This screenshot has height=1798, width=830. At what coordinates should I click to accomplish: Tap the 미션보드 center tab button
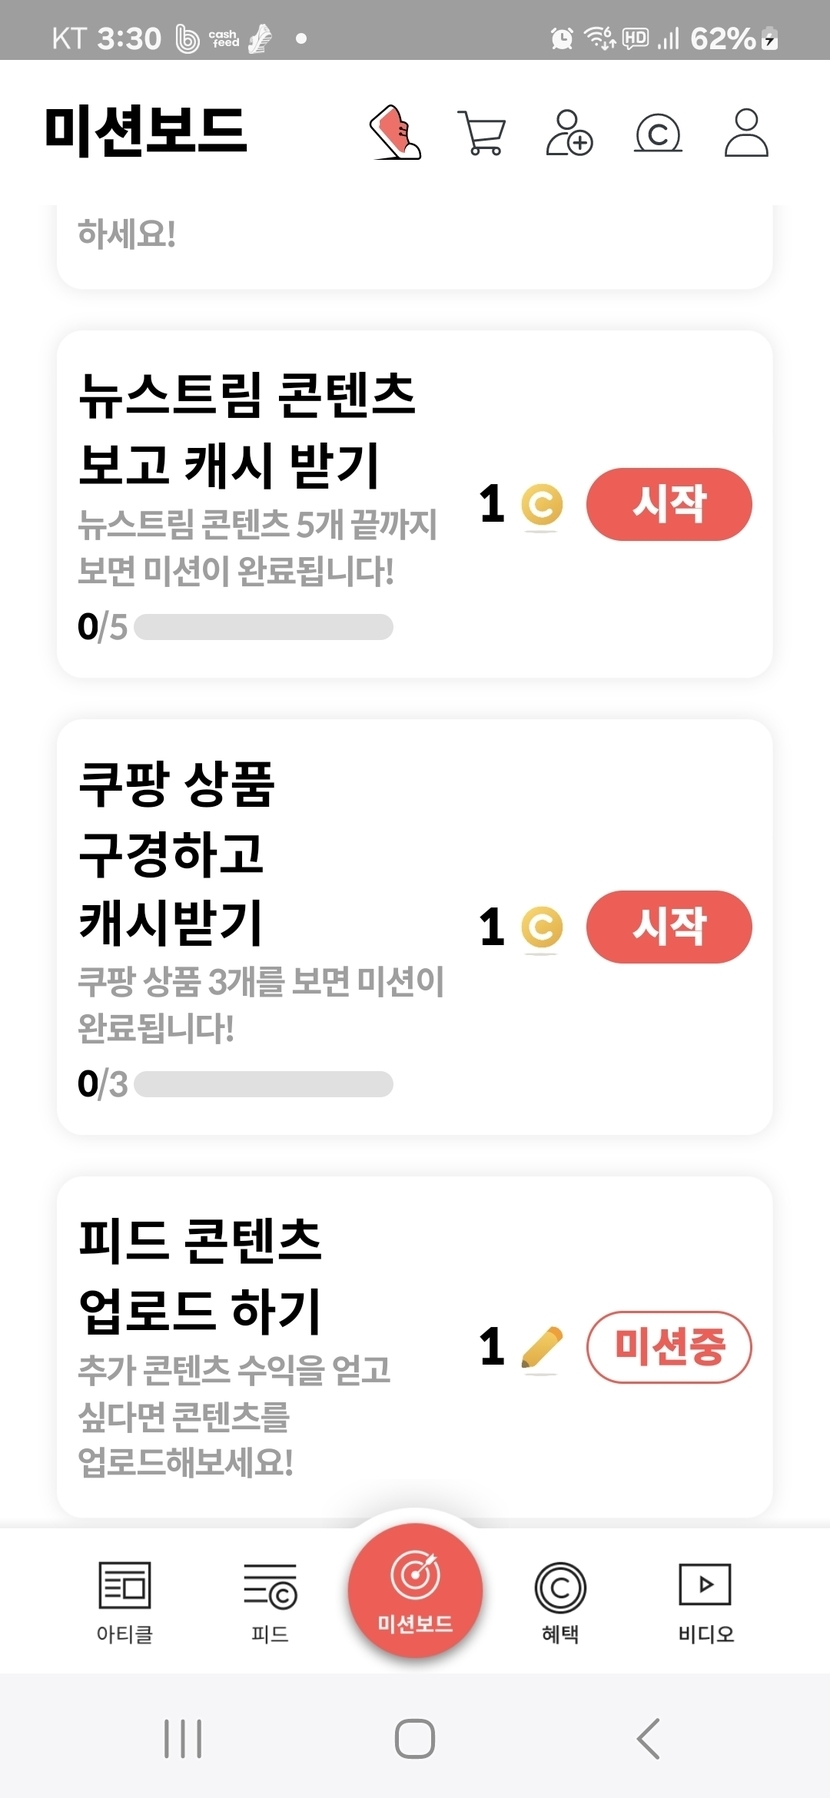(415, 1590)
